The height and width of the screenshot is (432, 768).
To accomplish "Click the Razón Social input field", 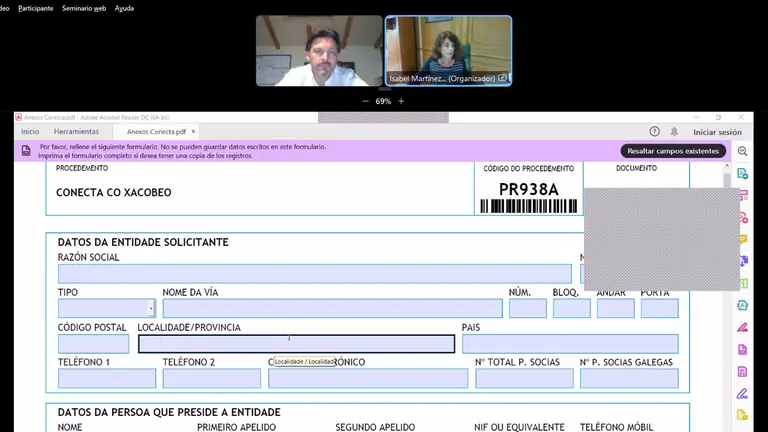I will click(314, 273).
